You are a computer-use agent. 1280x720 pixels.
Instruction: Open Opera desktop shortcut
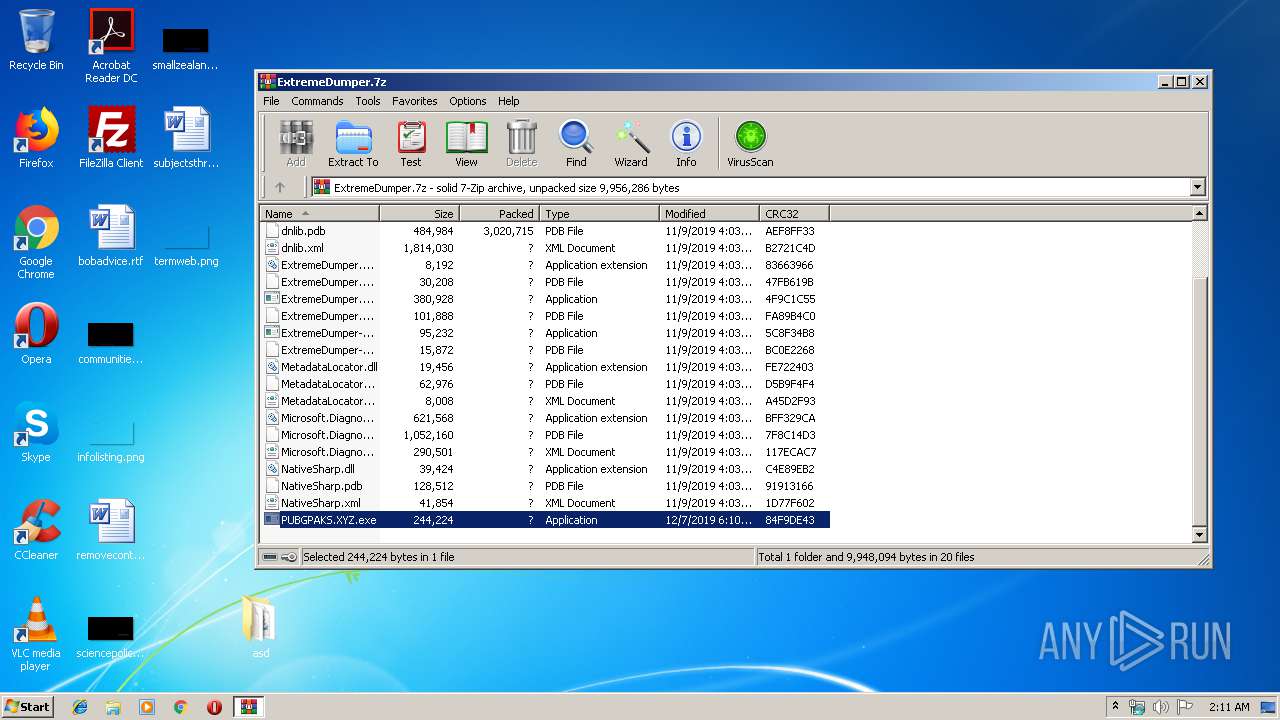coord(36,334)
